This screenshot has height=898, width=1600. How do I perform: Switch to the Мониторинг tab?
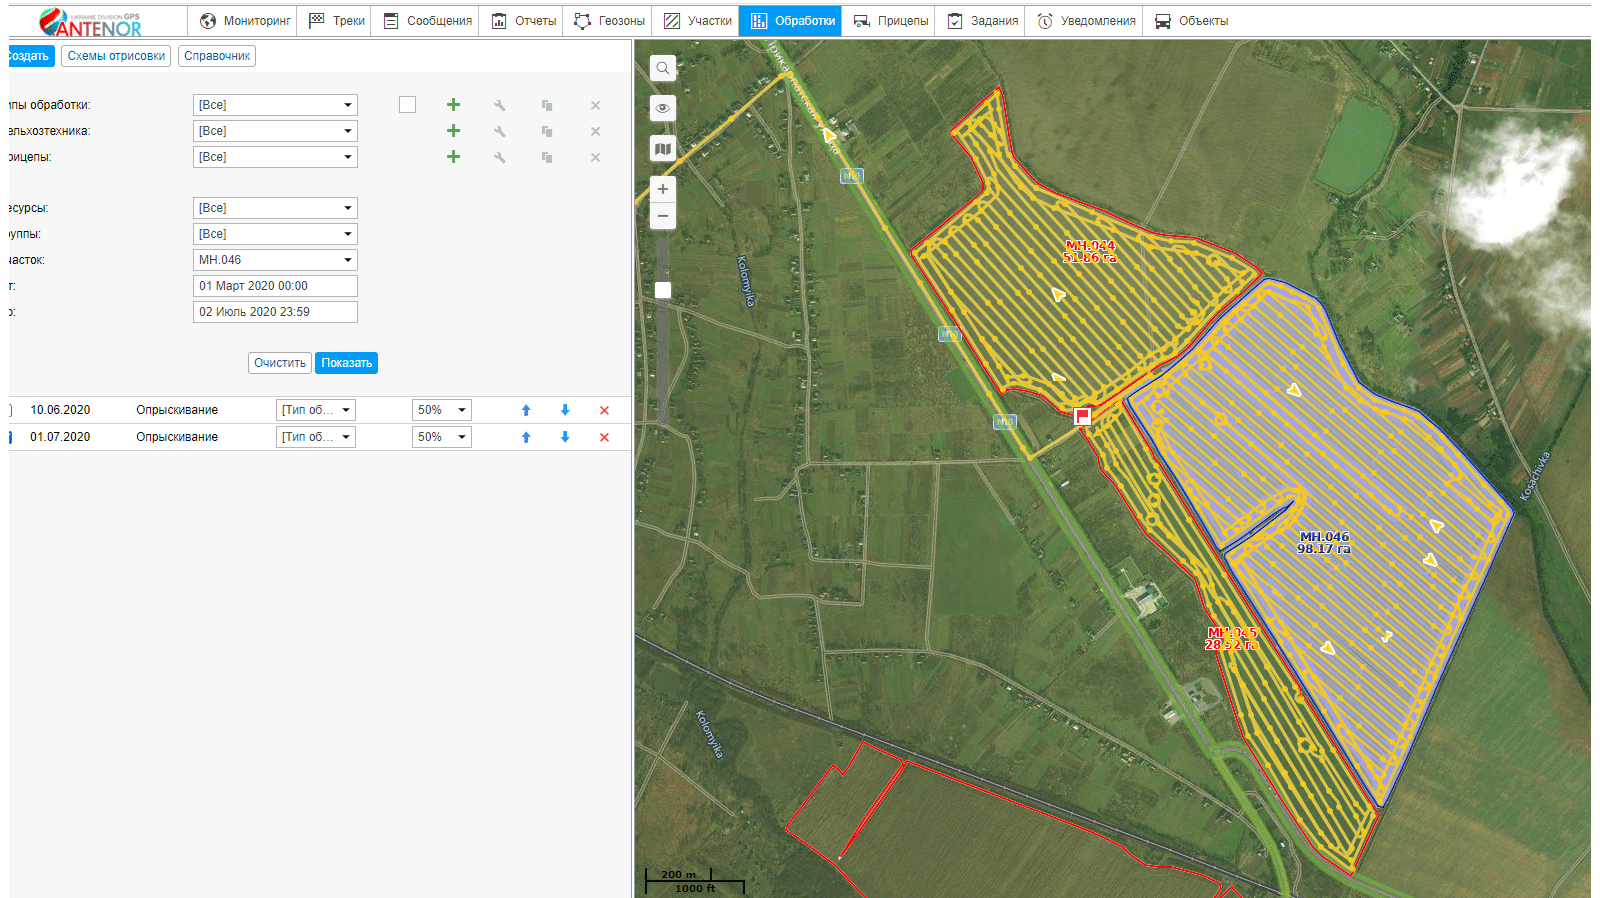point(245,21)
